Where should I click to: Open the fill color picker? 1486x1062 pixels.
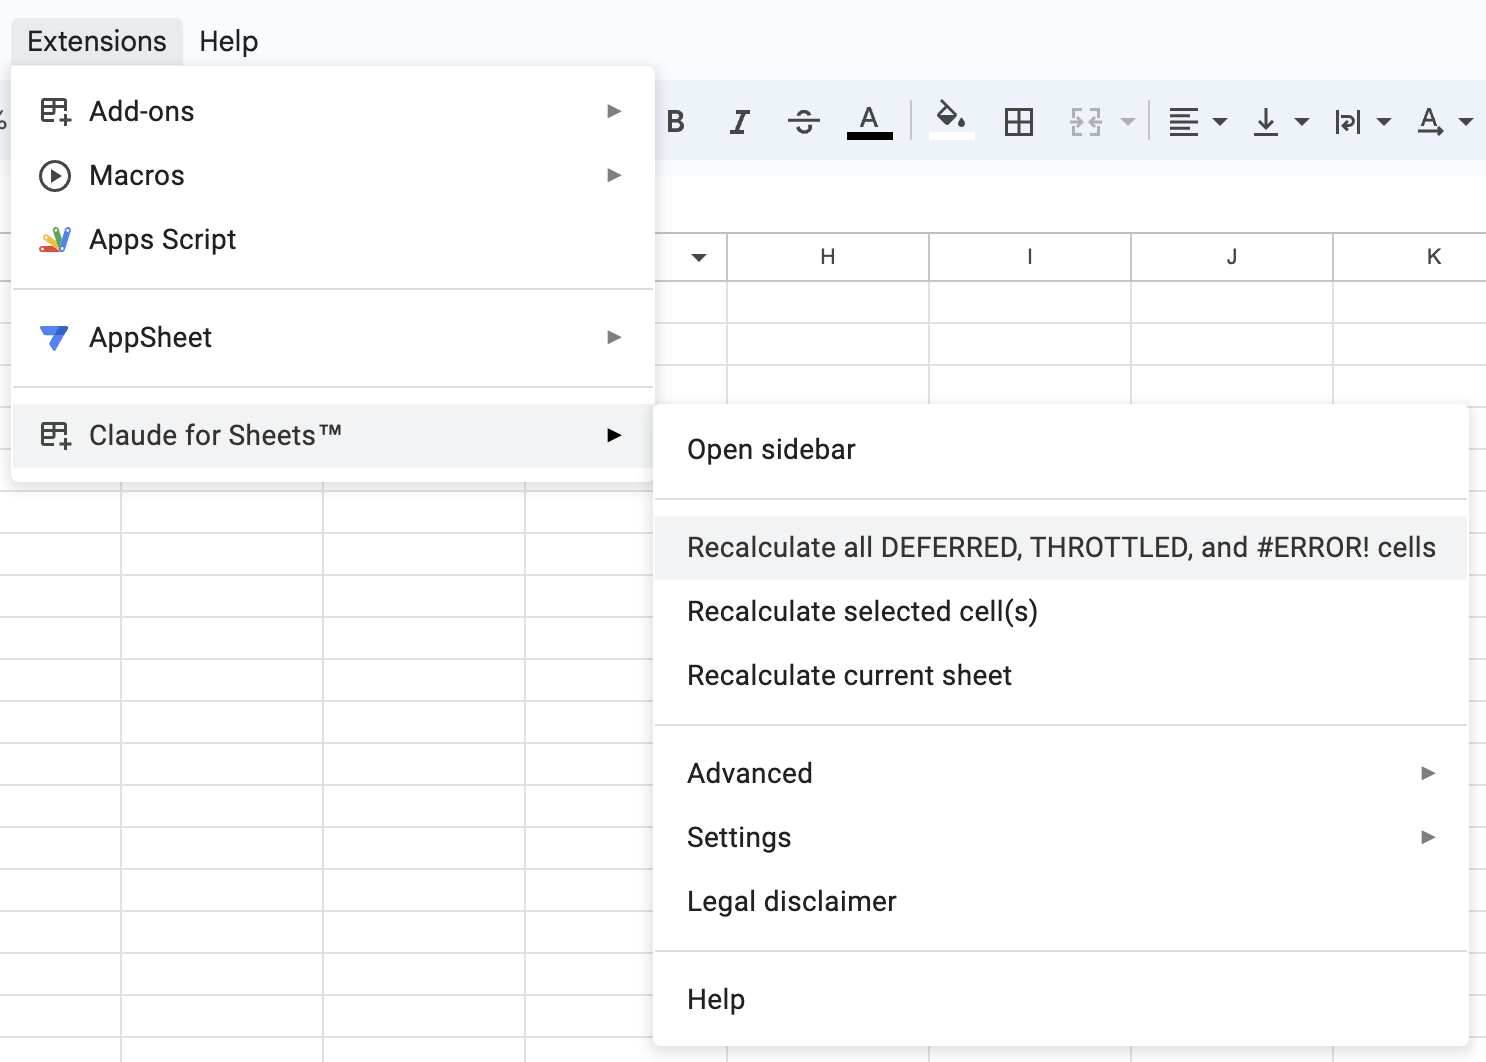951,122
